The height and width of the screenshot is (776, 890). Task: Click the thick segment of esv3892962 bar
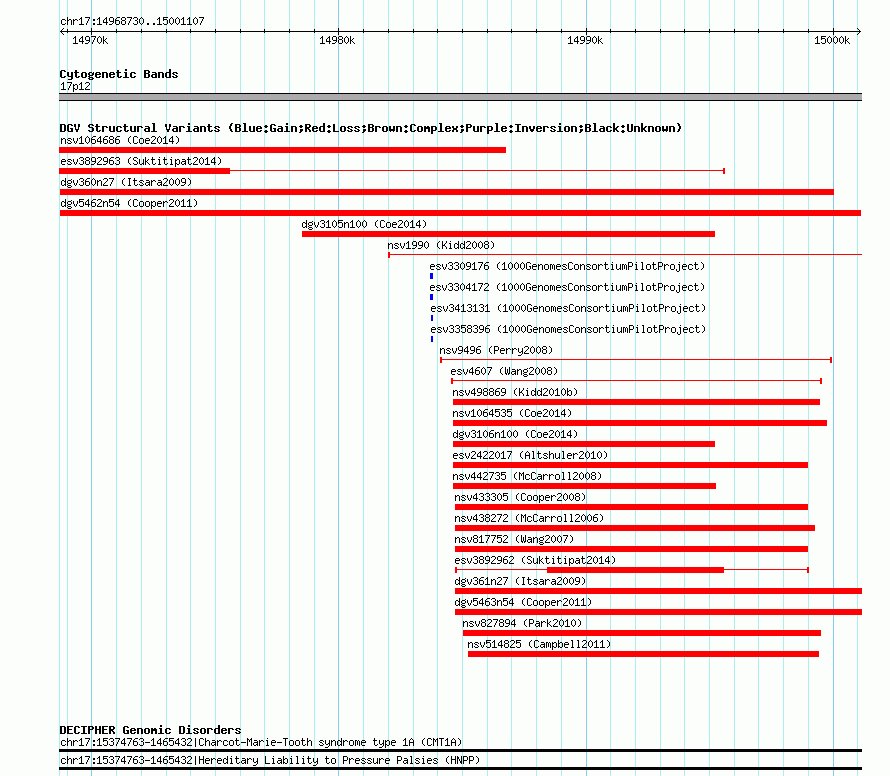pos(636,571)
